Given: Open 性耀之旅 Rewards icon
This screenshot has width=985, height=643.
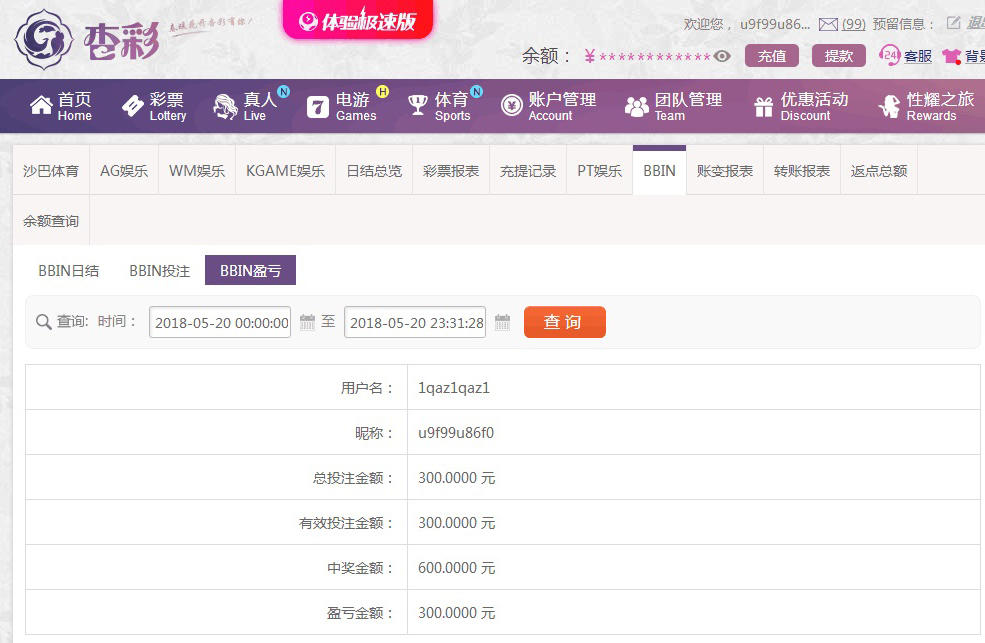Looking at the screenshot, I should tap(890, 106).
